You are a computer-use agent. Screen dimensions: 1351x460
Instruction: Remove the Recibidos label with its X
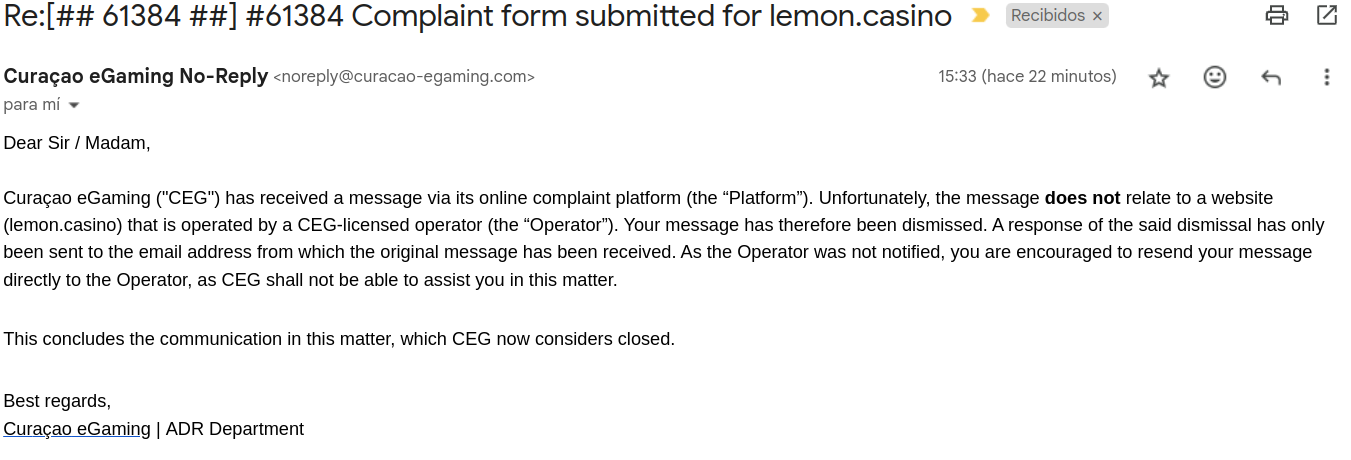coord(1097,16)
